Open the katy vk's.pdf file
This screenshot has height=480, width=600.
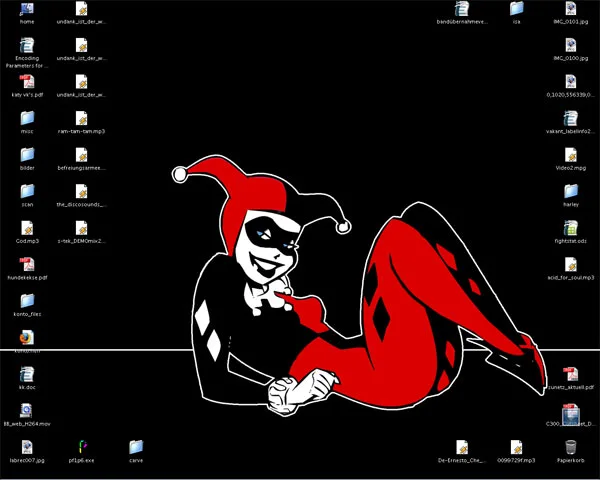tap(27, 82)
